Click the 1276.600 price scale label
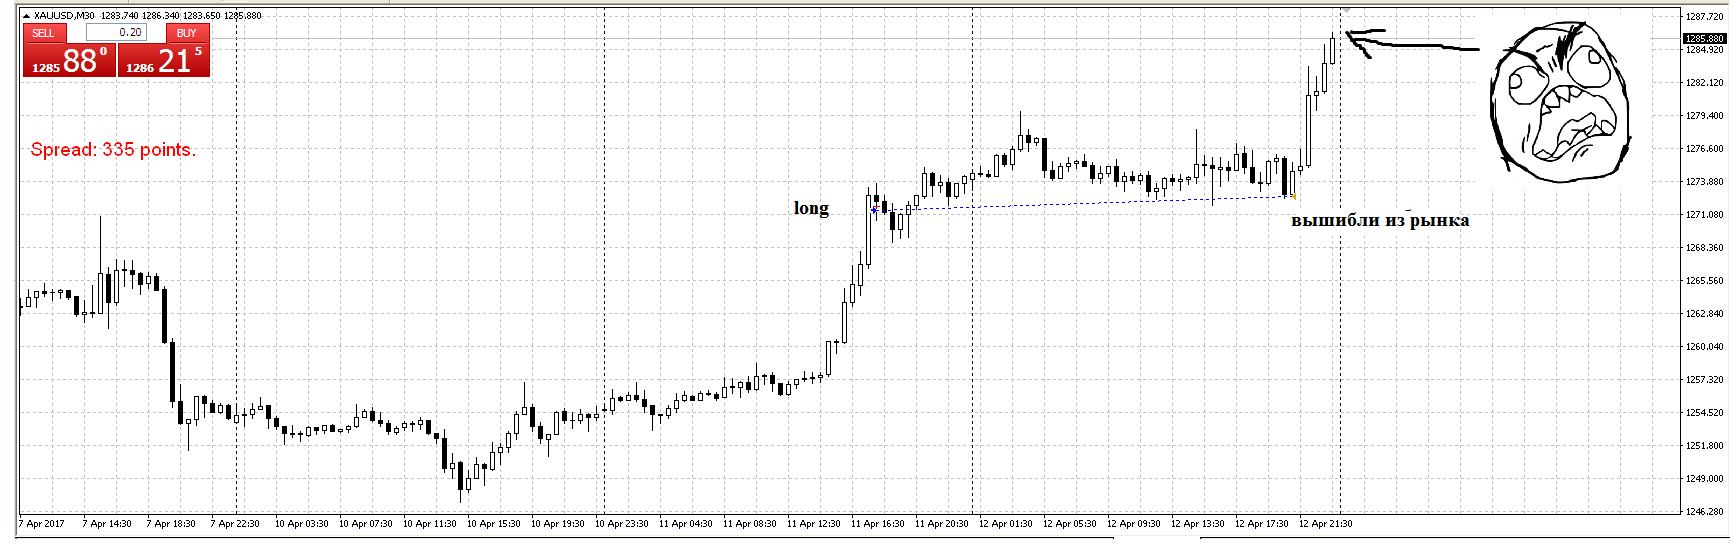The image size is (1734, 547). pyautogui.click(x=1704, y=149)
